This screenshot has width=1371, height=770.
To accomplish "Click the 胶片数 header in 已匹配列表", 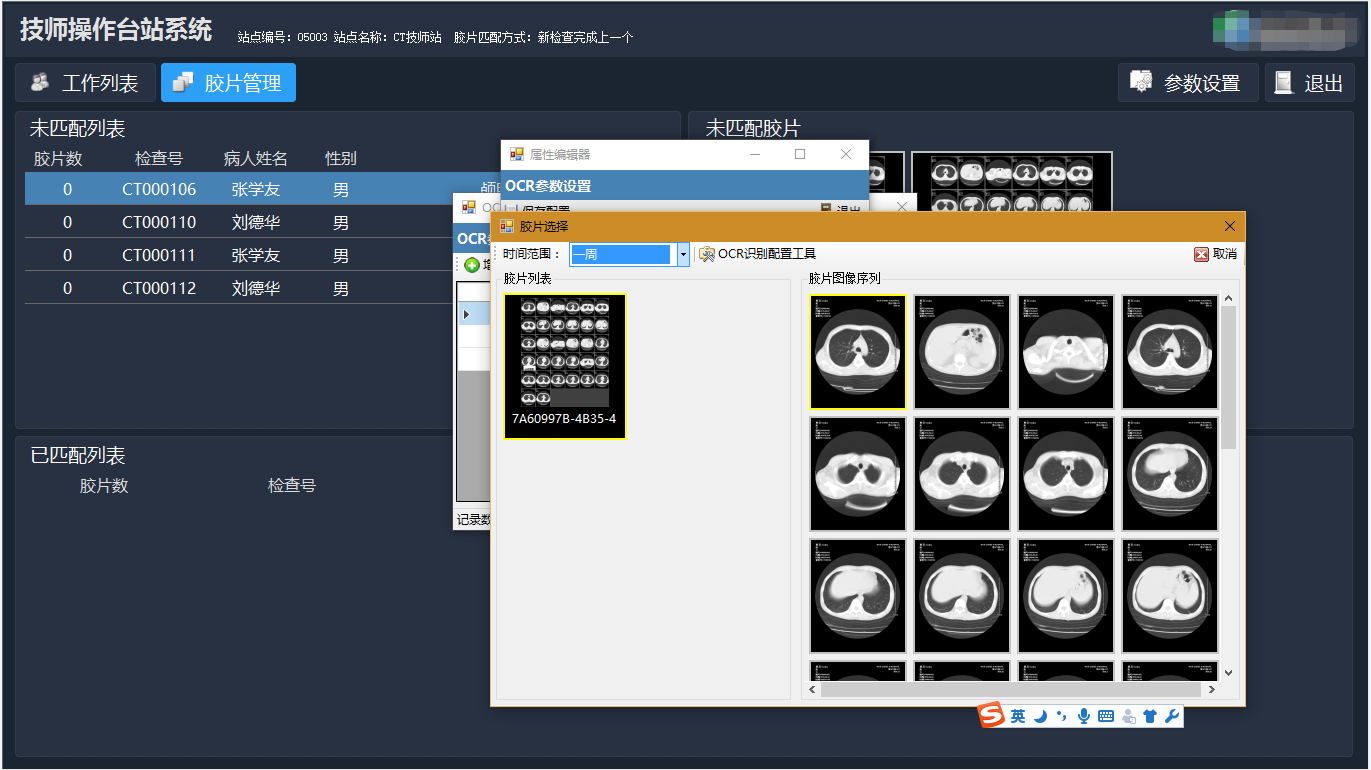I will (104, 486).
